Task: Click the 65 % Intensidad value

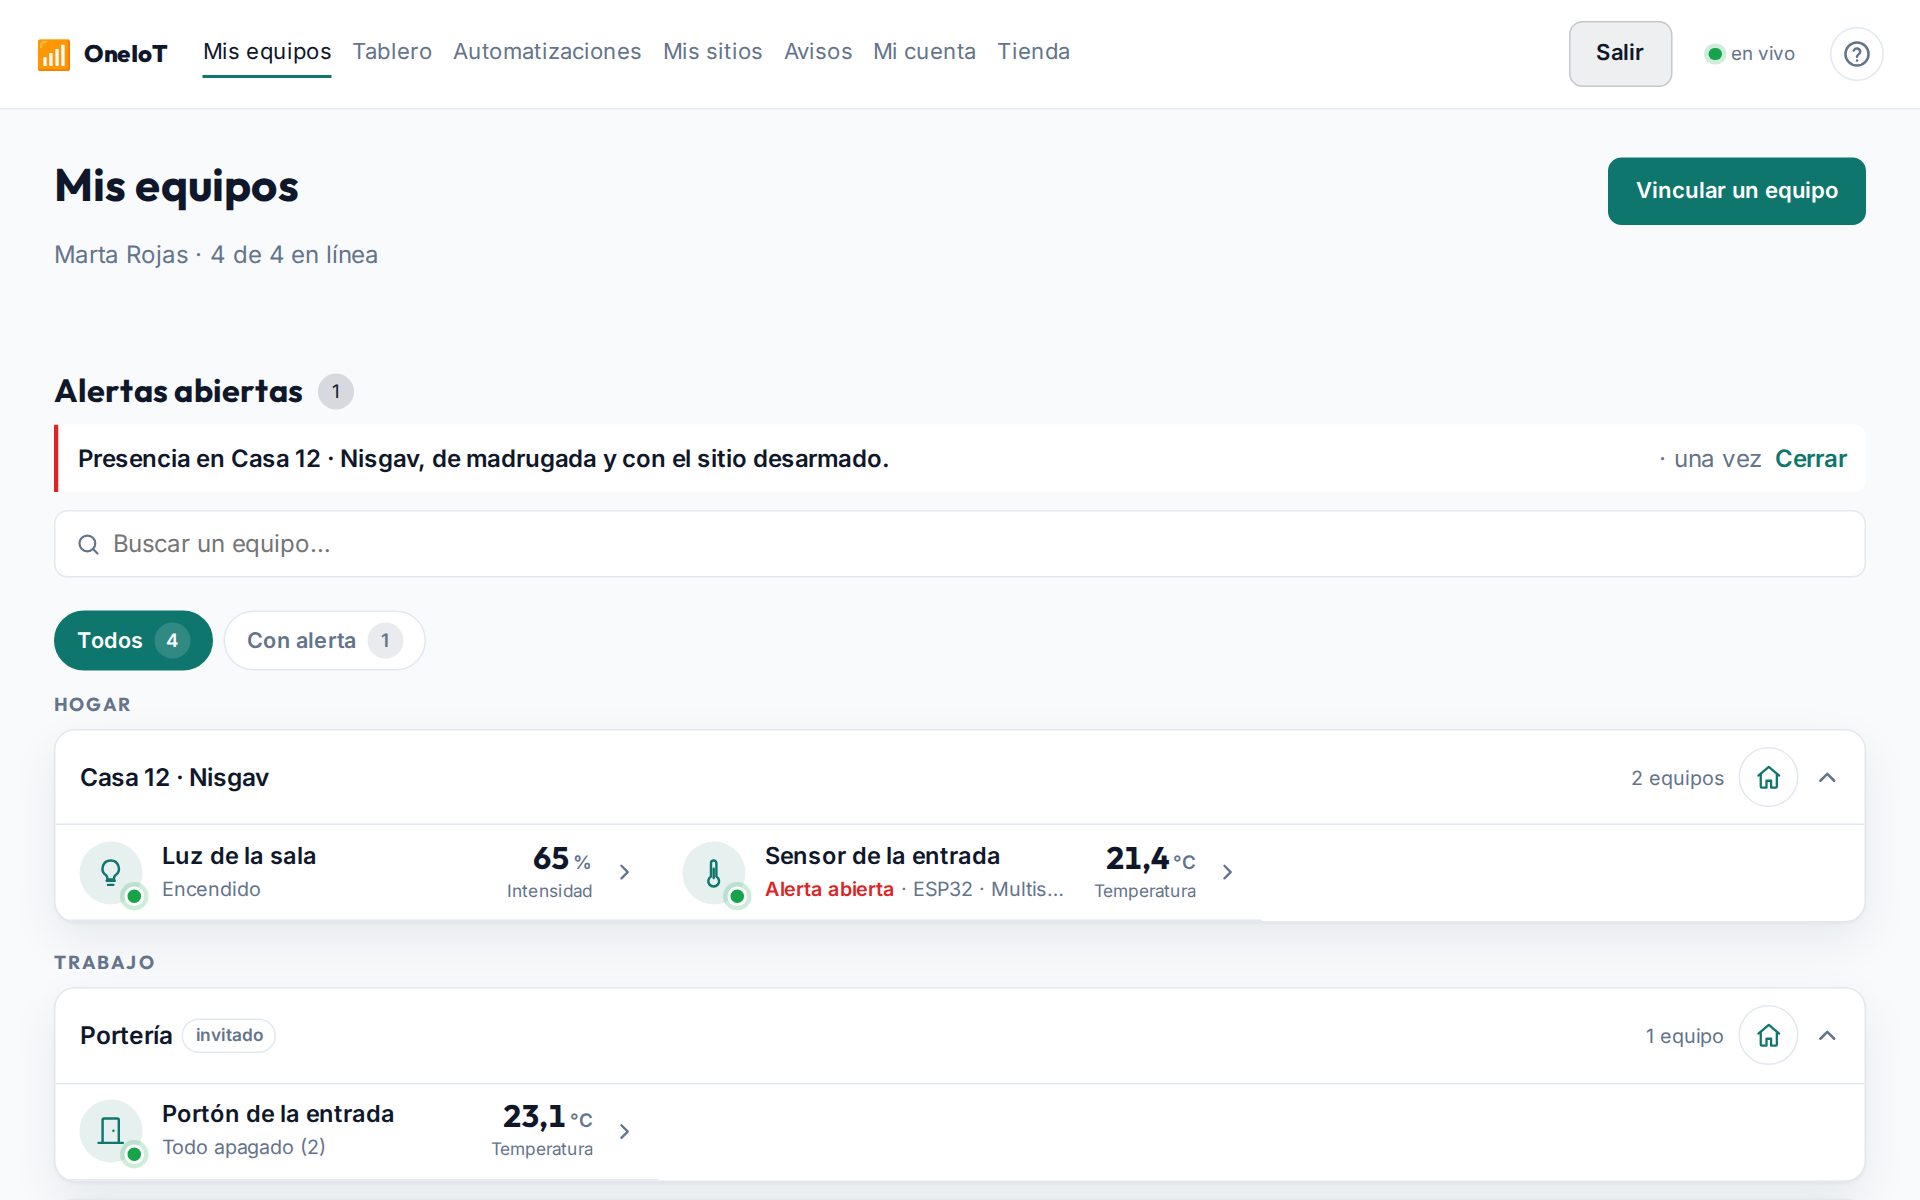Action: pyautogui.click(x=550, y=871)
